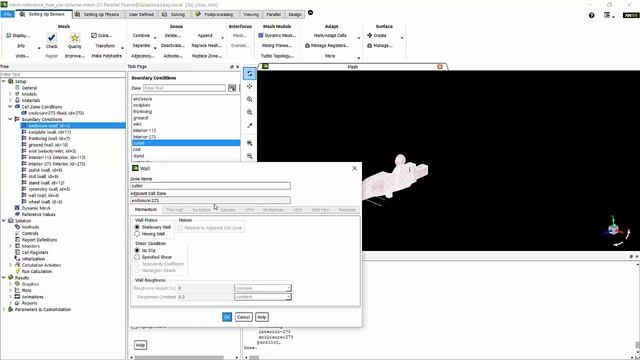Click the undock icon of Task Page panel

tap(232, 67)
